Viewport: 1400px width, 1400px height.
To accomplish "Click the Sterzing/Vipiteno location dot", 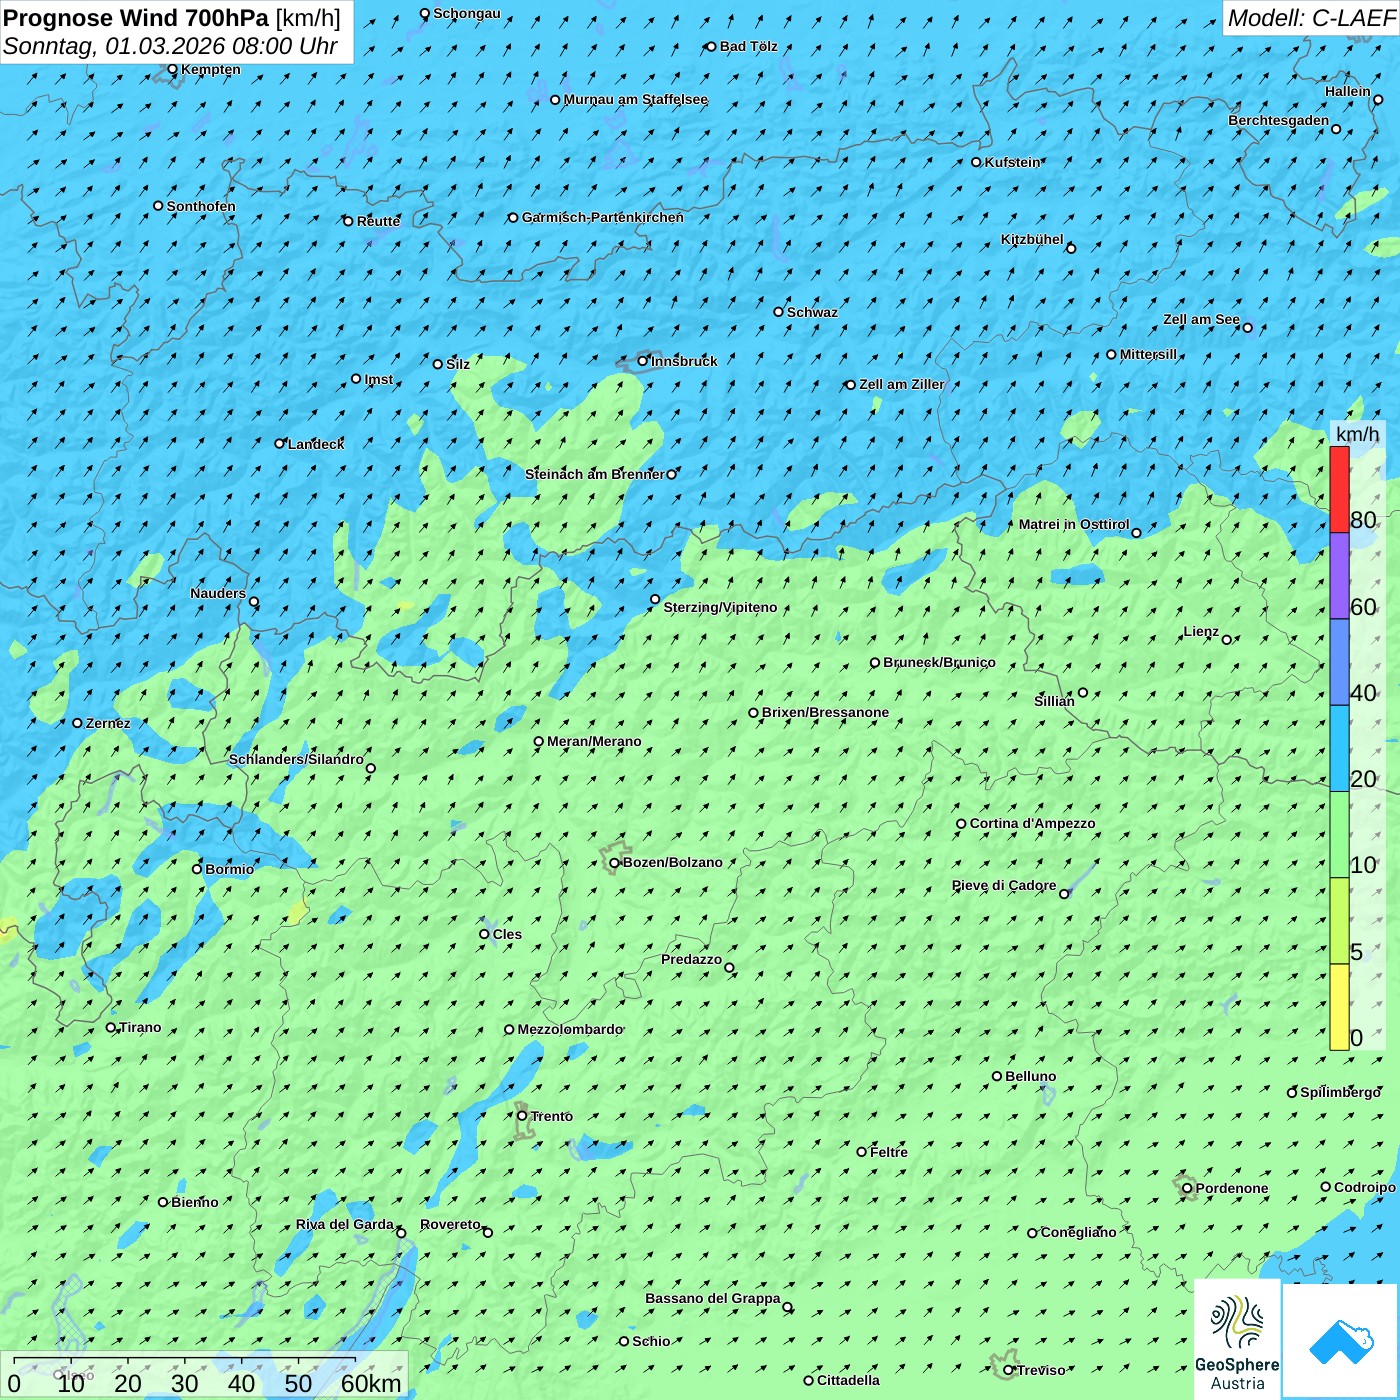I will tap(655, 599).
